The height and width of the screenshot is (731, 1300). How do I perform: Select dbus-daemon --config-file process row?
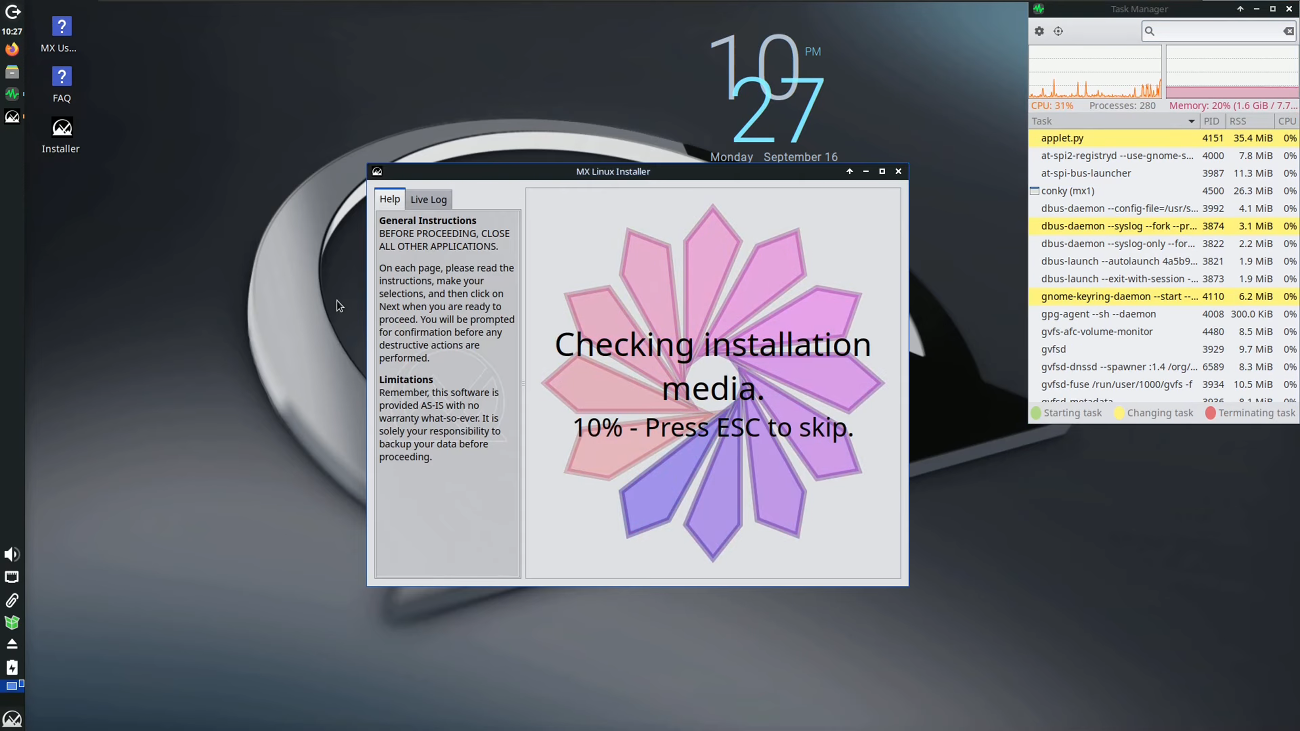1164,208
